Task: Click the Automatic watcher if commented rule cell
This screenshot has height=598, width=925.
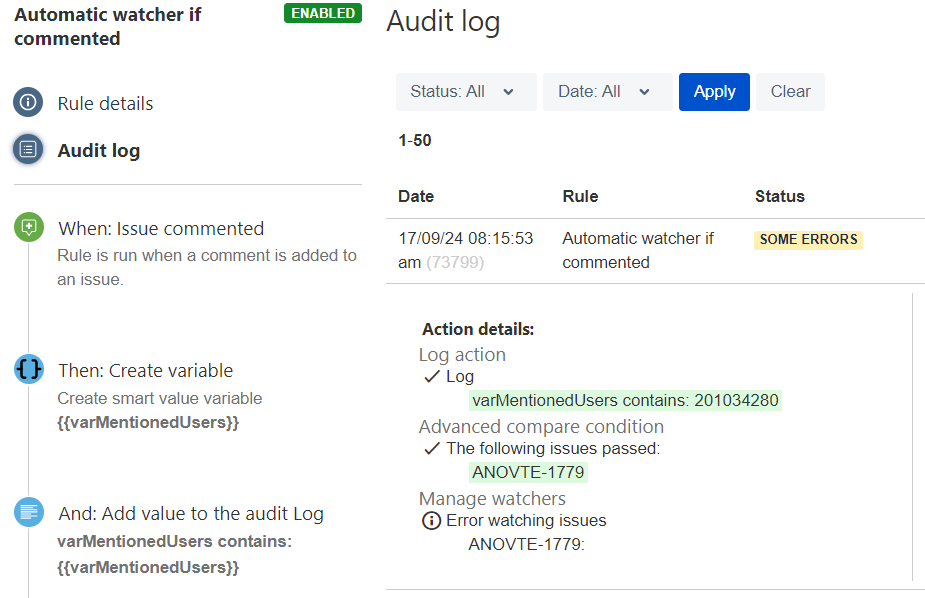Action: (638, 250)
